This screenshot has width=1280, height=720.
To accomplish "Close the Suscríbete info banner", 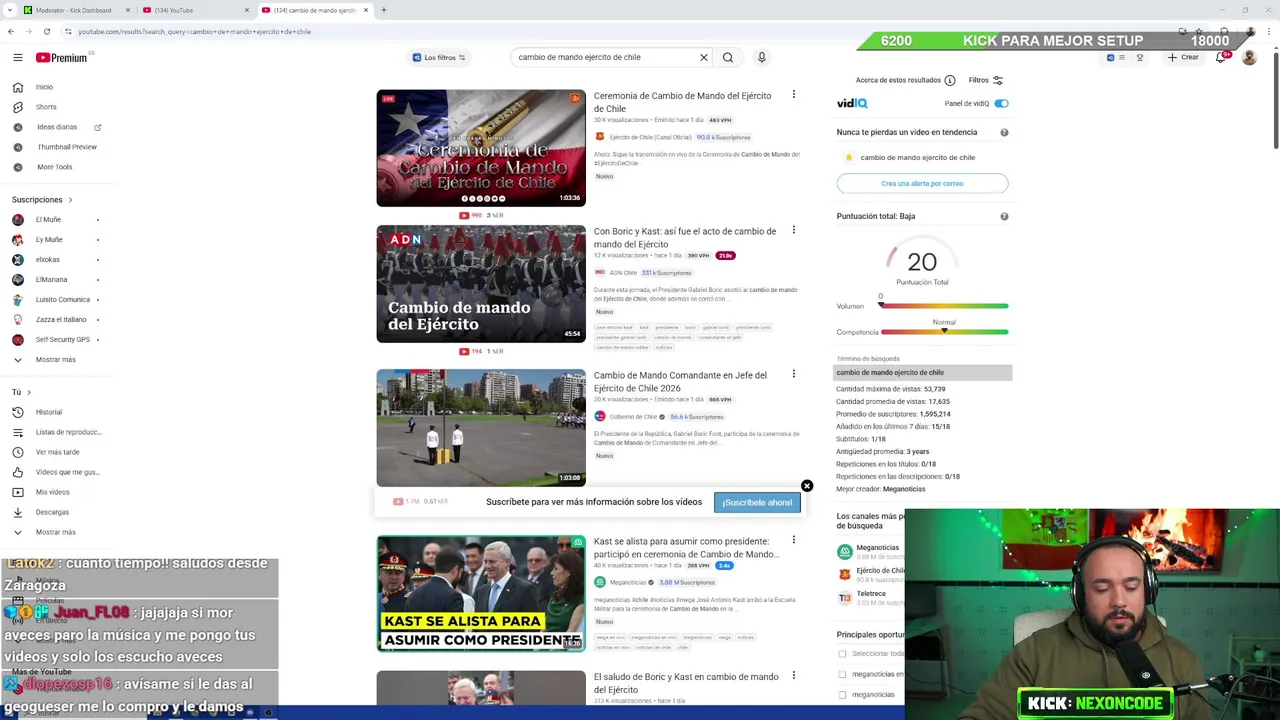I will coord(807,486).
